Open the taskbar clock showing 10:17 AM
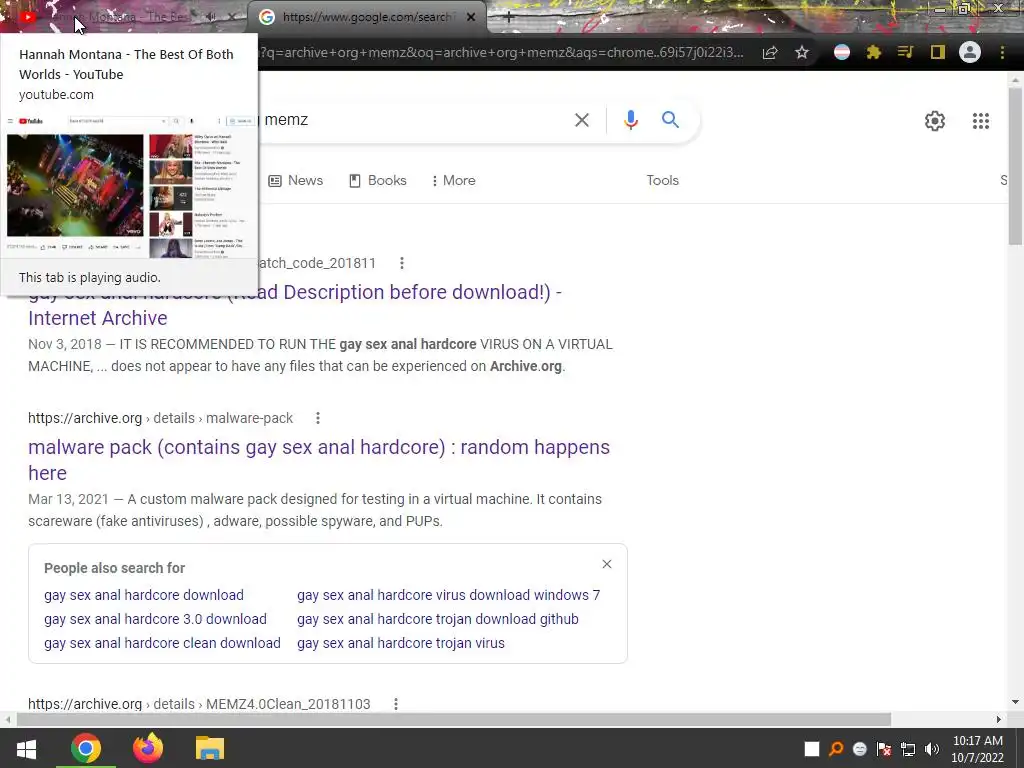This screenshot has height=768, width=1024. pos(978,749)
